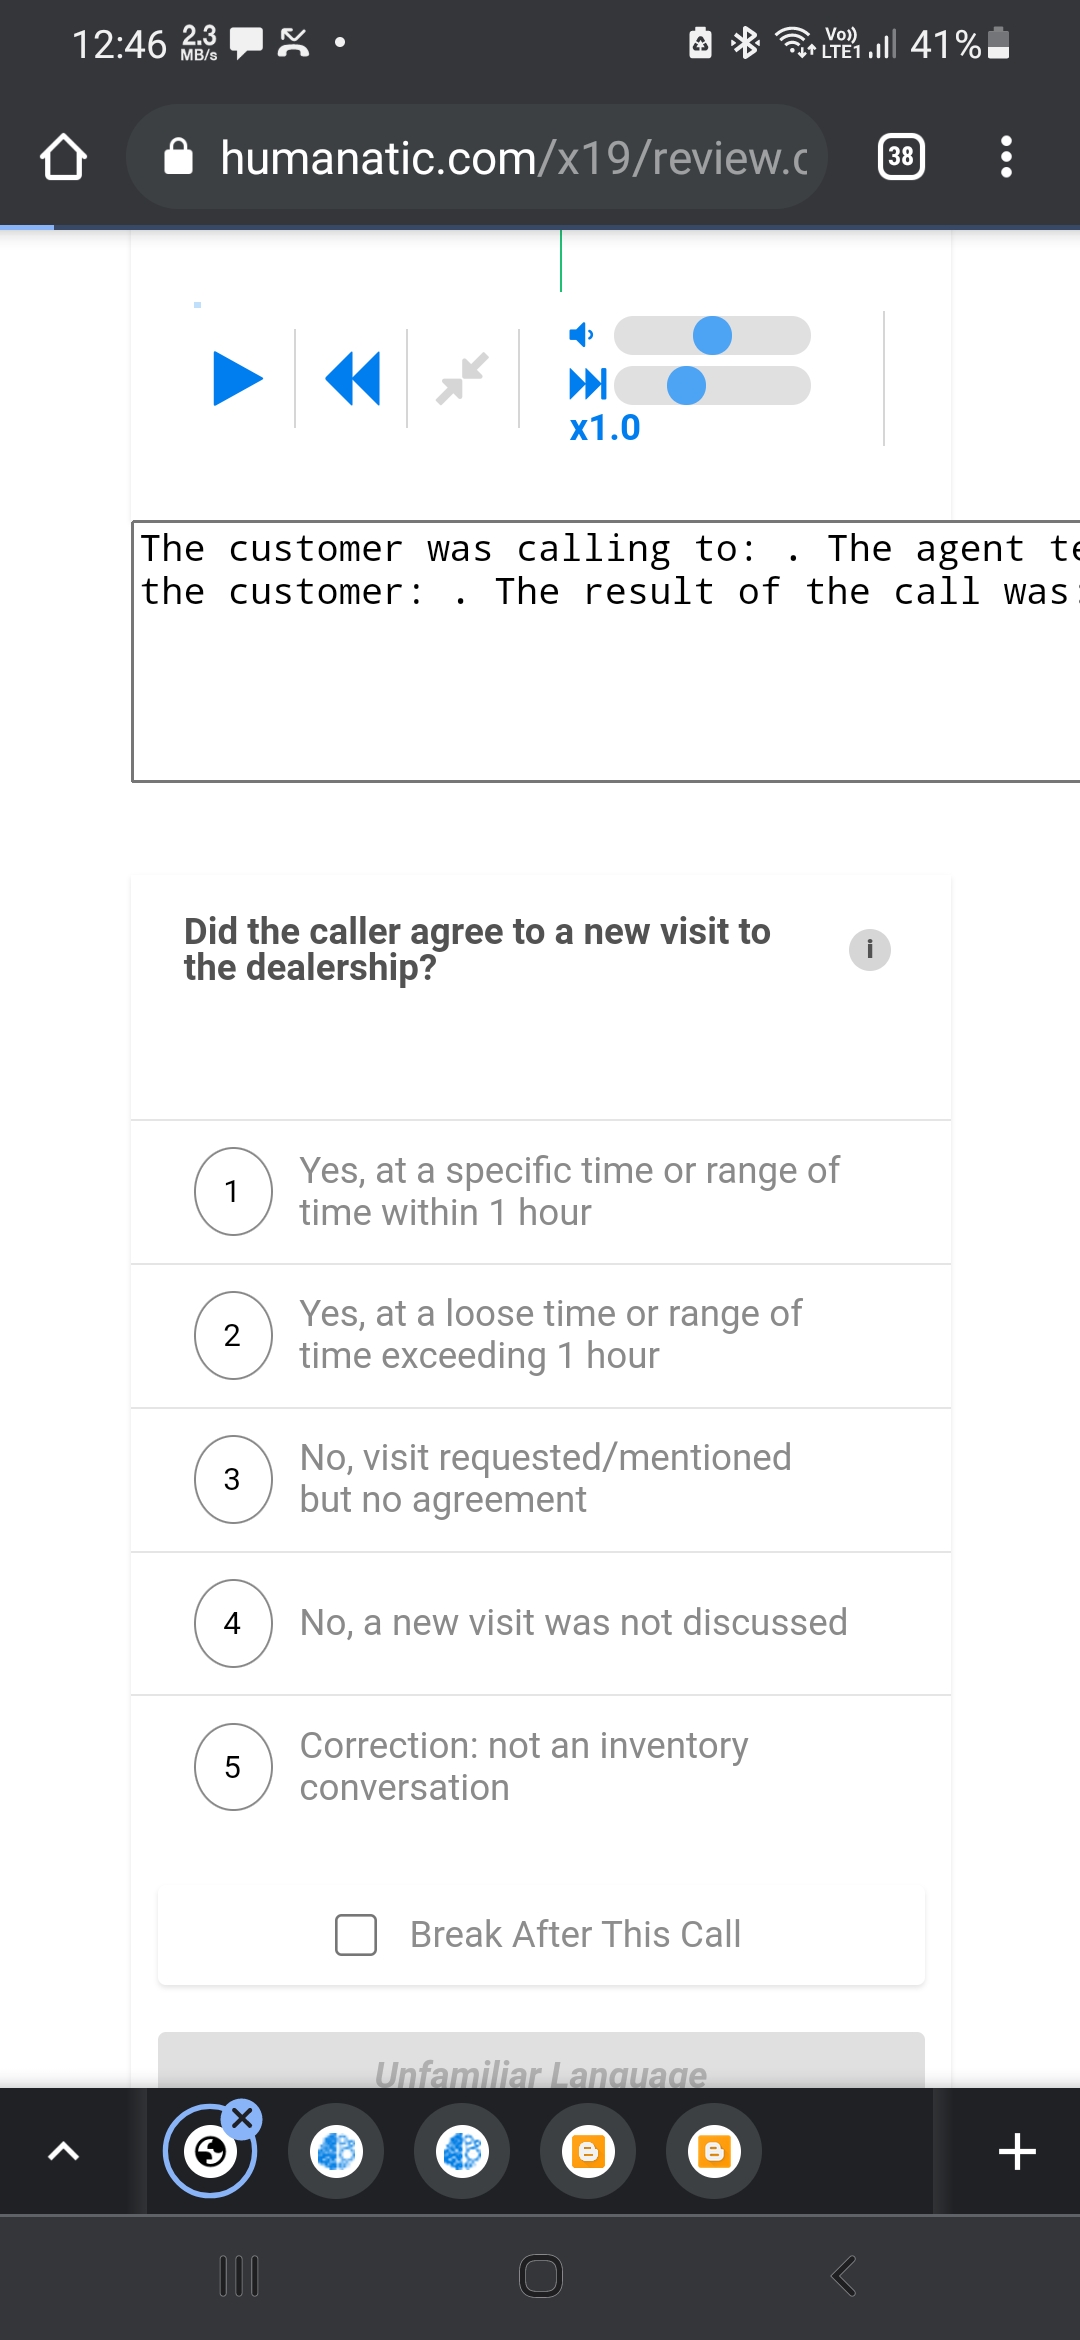Screen dimensions: 1080x2340
Task: Open the 38 tabs switcher
Action: [x=900, y=157]
